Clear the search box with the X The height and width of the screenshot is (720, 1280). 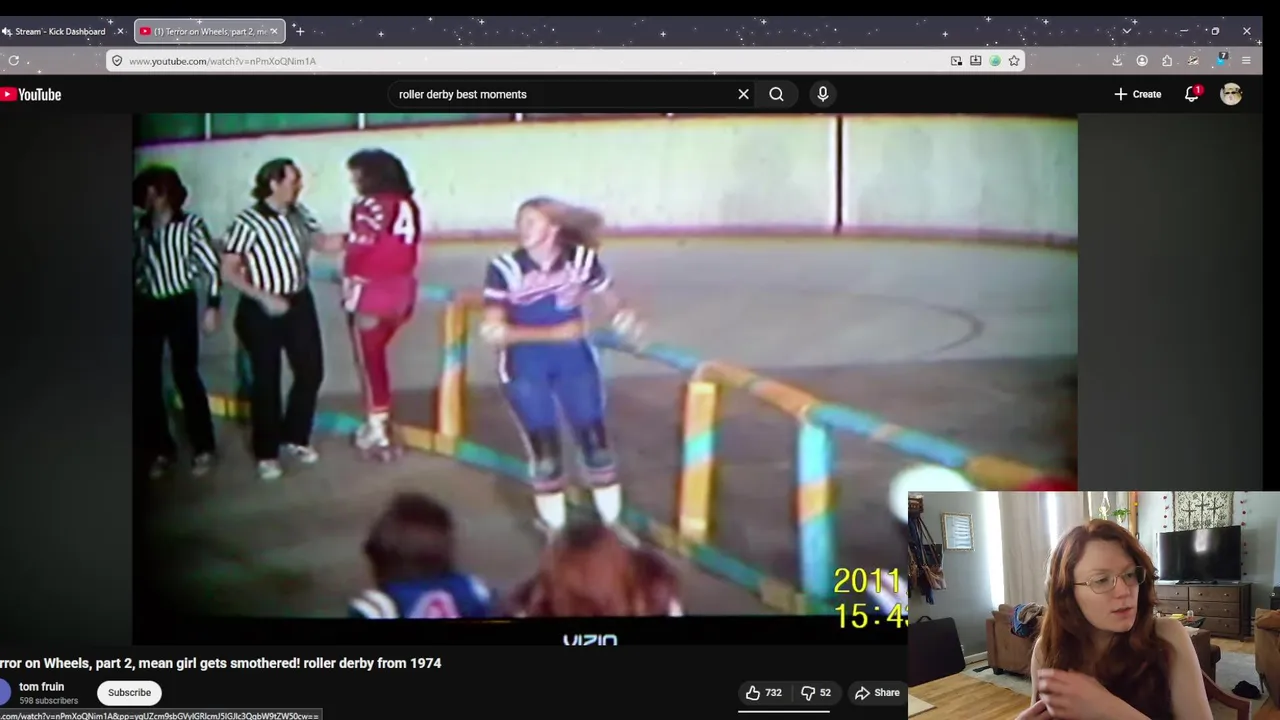coord(743,94)
